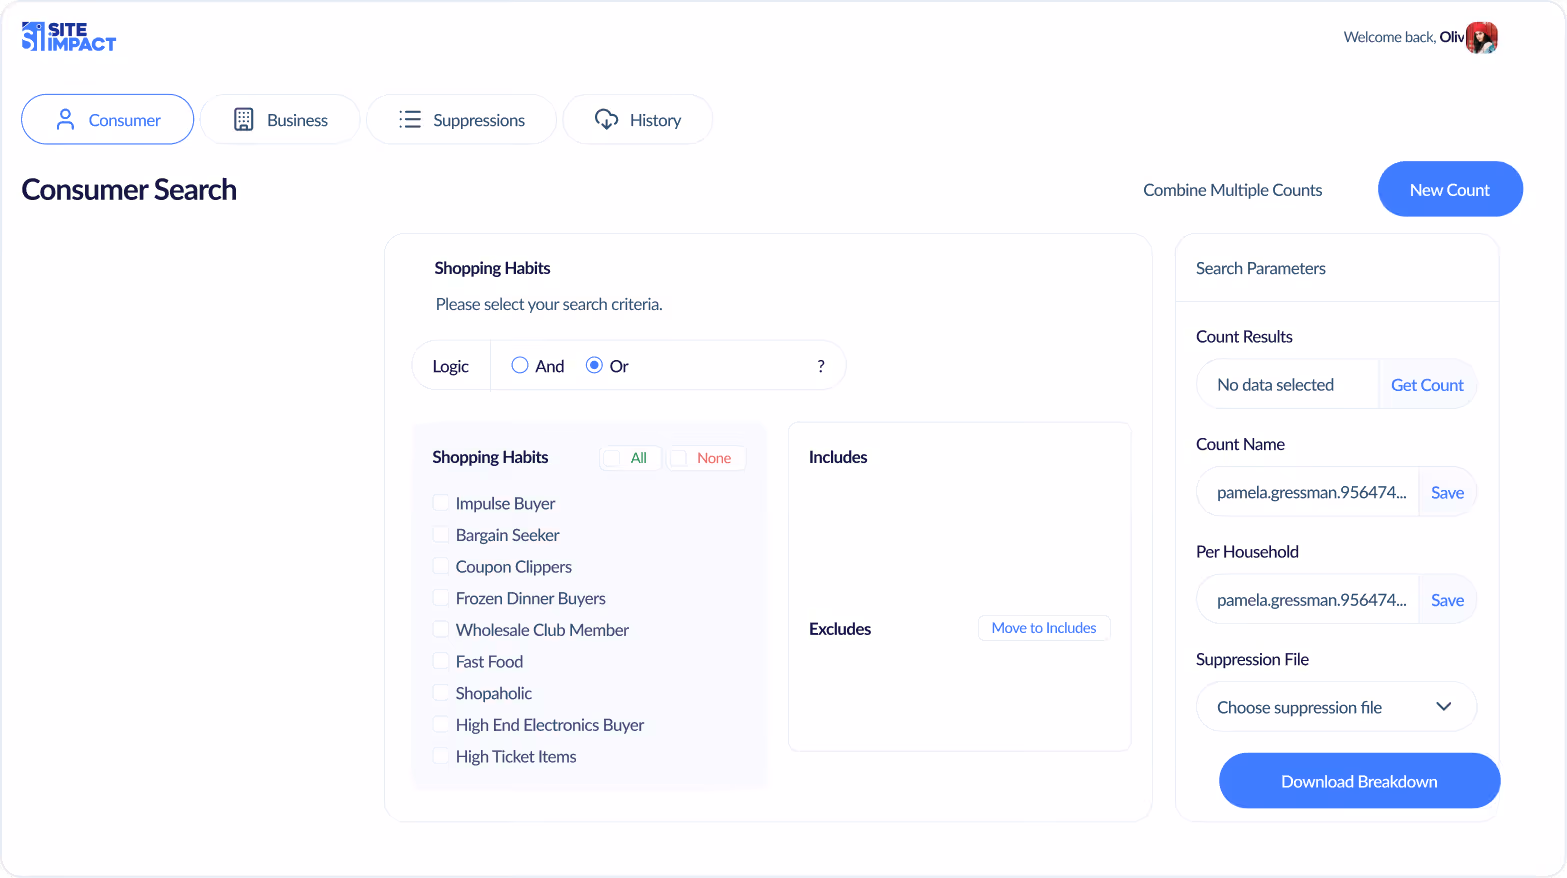This screenshot has width=1567, height=878.
Task: Select None for shopping habits
Action: (706, 458)
